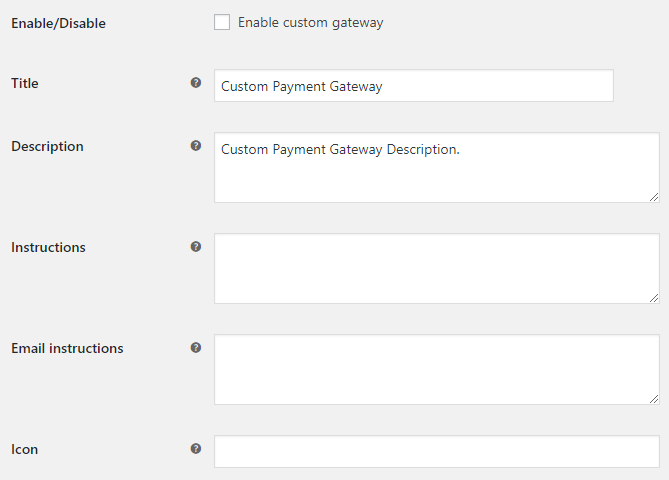
Task: Place the cursor in the Instructions textarea
Action: tap(437, 269)
